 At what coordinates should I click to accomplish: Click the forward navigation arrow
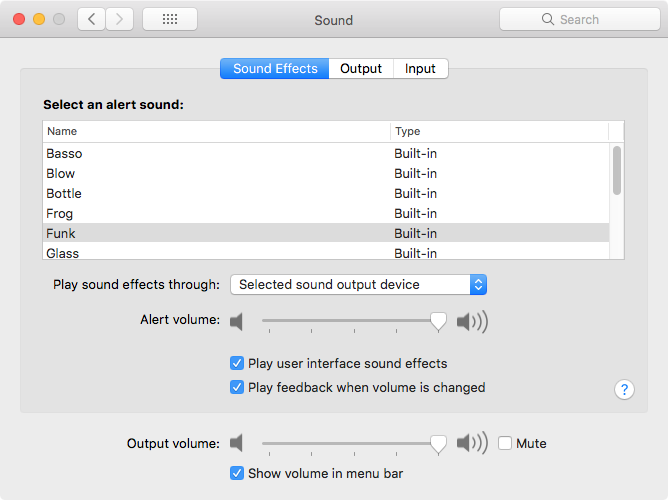tap(120, 19)
